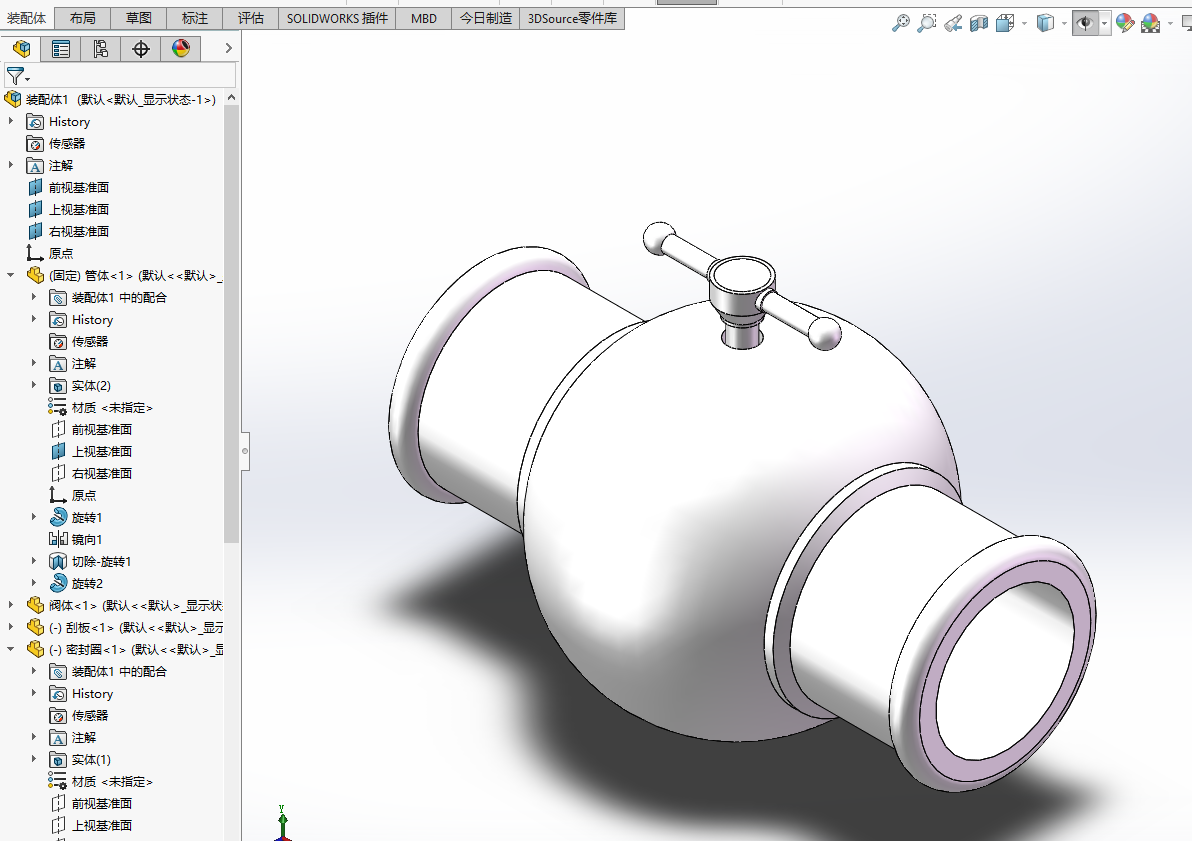Image resolution: width=1192 pixels, height=841 pixels.
Task: Click the Edit Appearance icon
Action: pyautogui.click(x=1125, y=24)
